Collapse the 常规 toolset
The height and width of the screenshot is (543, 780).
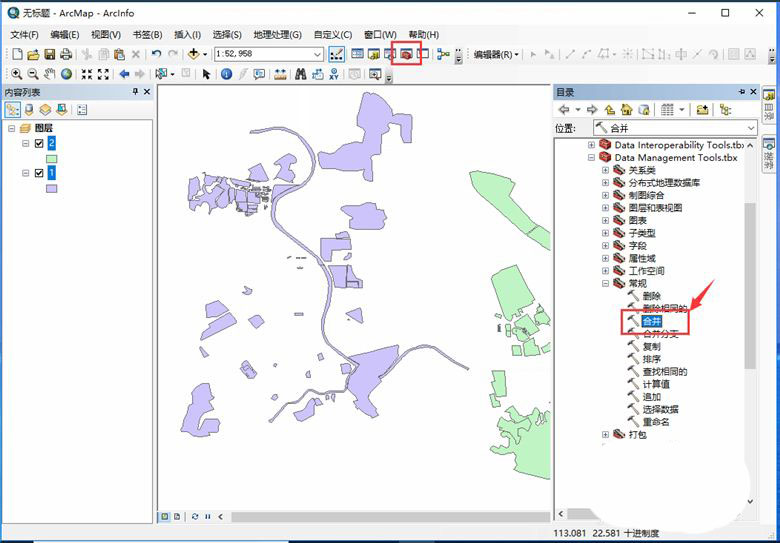coord(605,283)
